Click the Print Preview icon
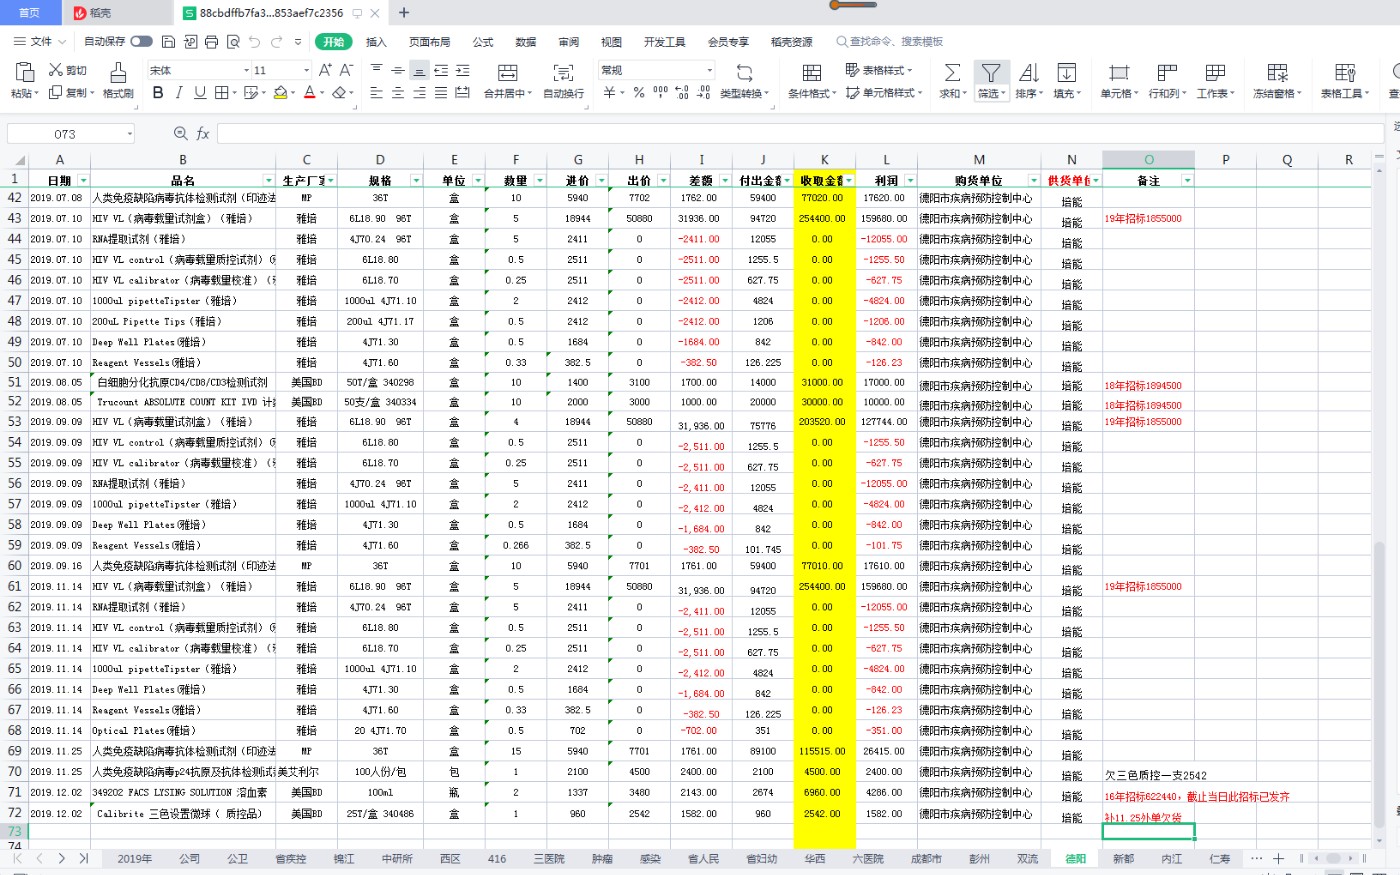Viewport: 1400px width, 875px height. pos(233,42)
